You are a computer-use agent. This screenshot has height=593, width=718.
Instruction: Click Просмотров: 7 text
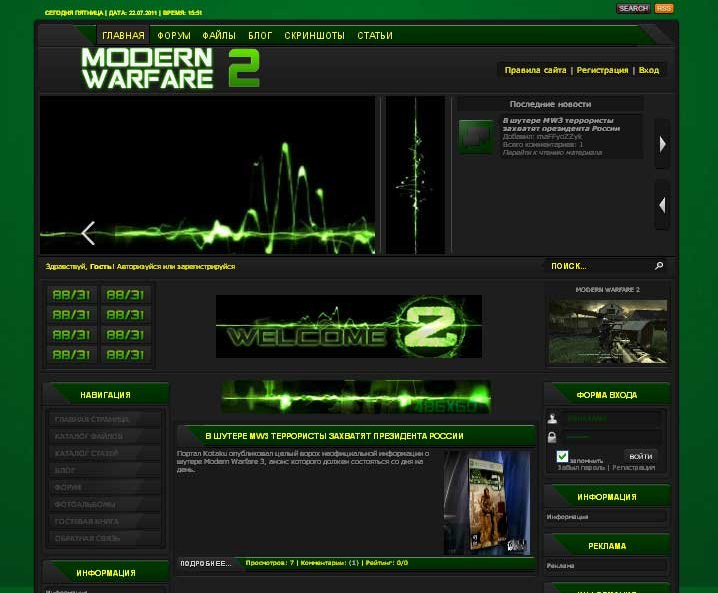[270, 563]
